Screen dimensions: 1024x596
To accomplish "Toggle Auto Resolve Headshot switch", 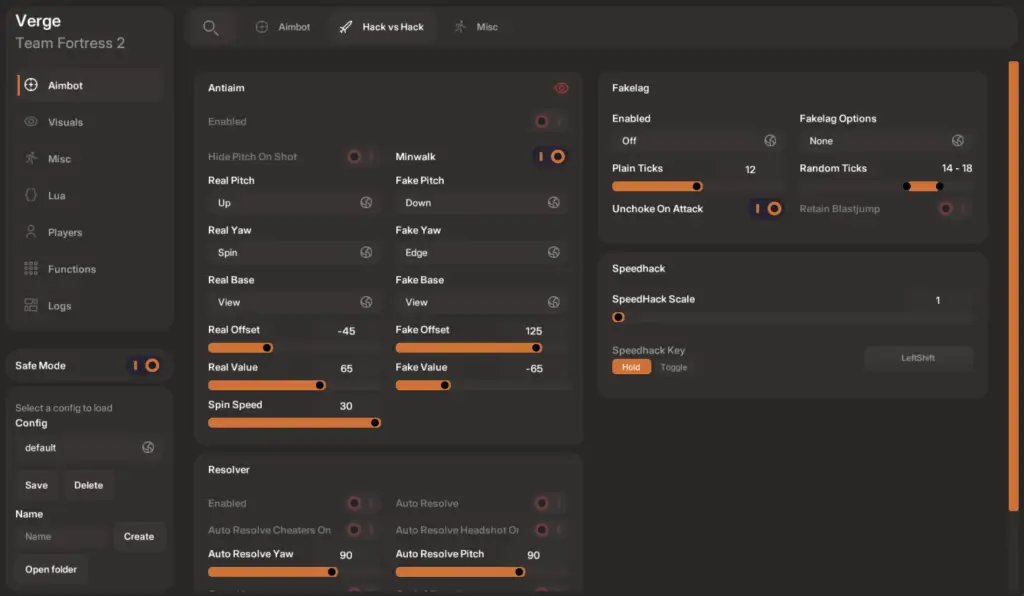I will click(x=550, y=529).
